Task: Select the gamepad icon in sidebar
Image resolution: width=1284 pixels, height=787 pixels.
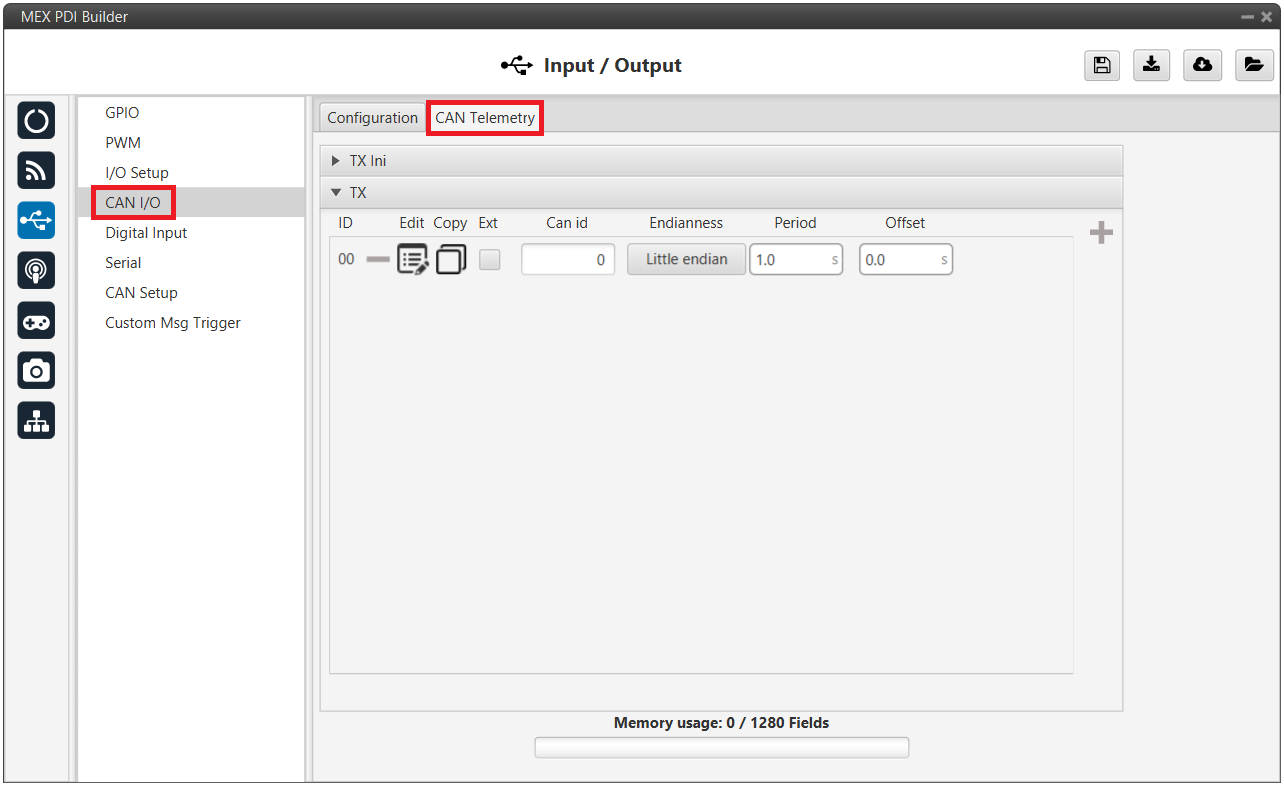Action: (x=36, y=321)
